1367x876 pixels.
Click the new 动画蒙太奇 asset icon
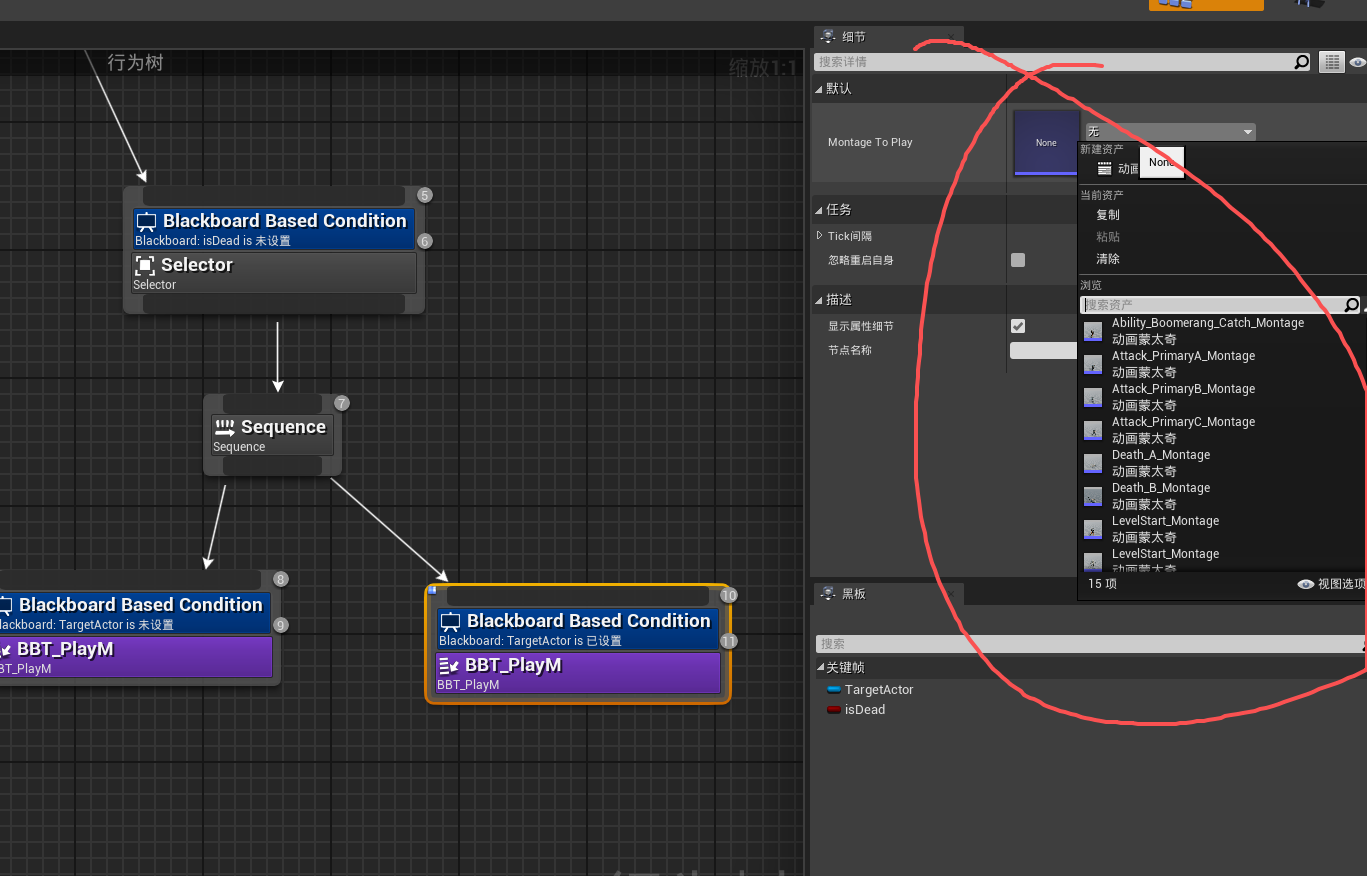click(x=1104, y=169)
